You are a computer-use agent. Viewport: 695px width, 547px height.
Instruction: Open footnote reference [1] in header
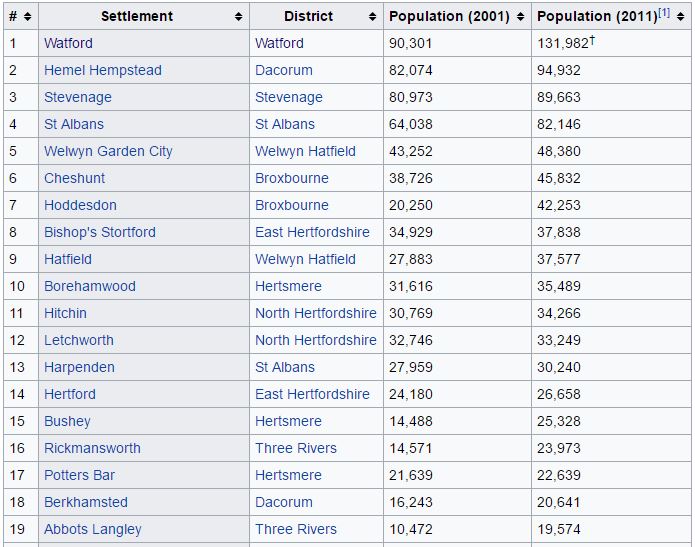664,13
